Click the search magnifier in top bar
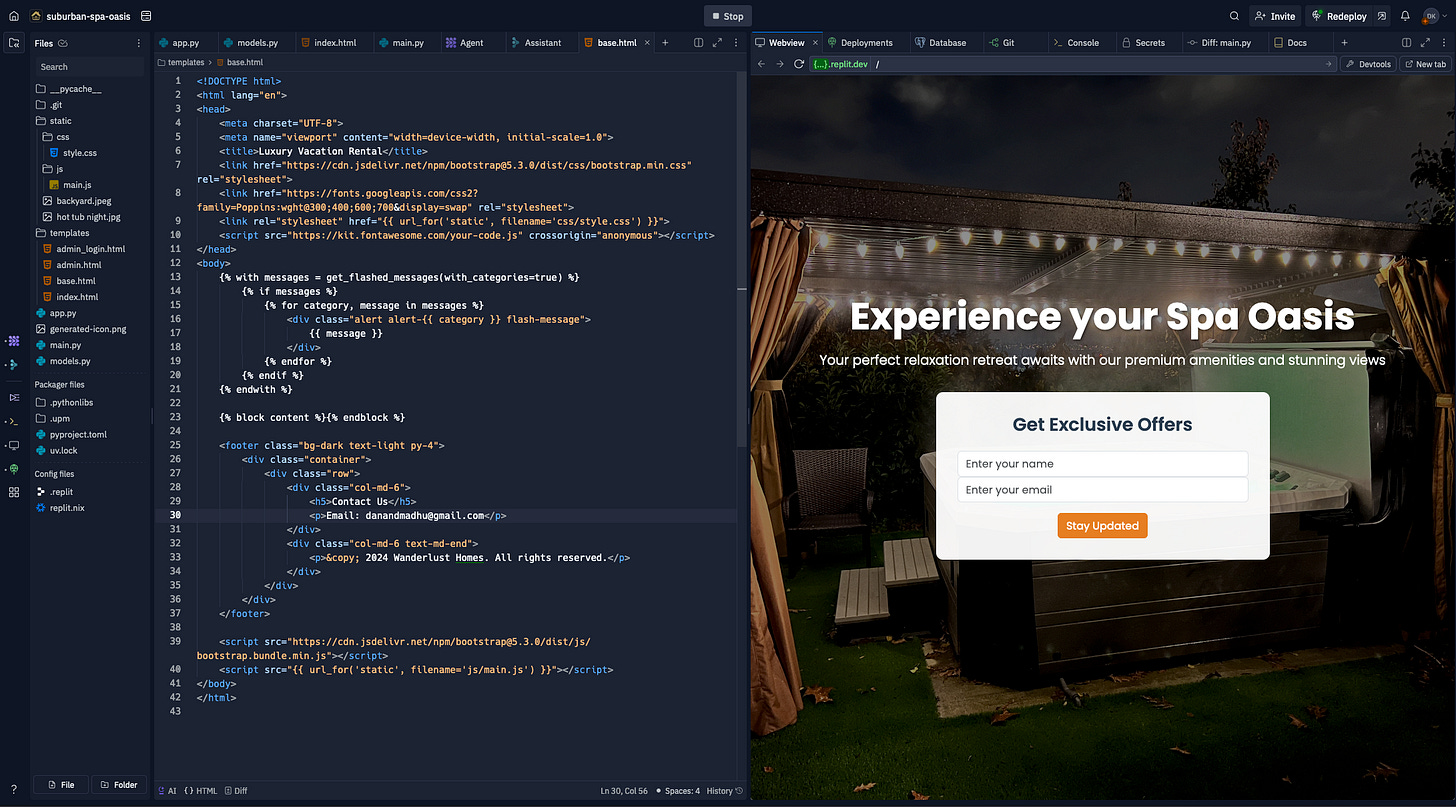The image size is (1456, 807). pos(1234,16)
